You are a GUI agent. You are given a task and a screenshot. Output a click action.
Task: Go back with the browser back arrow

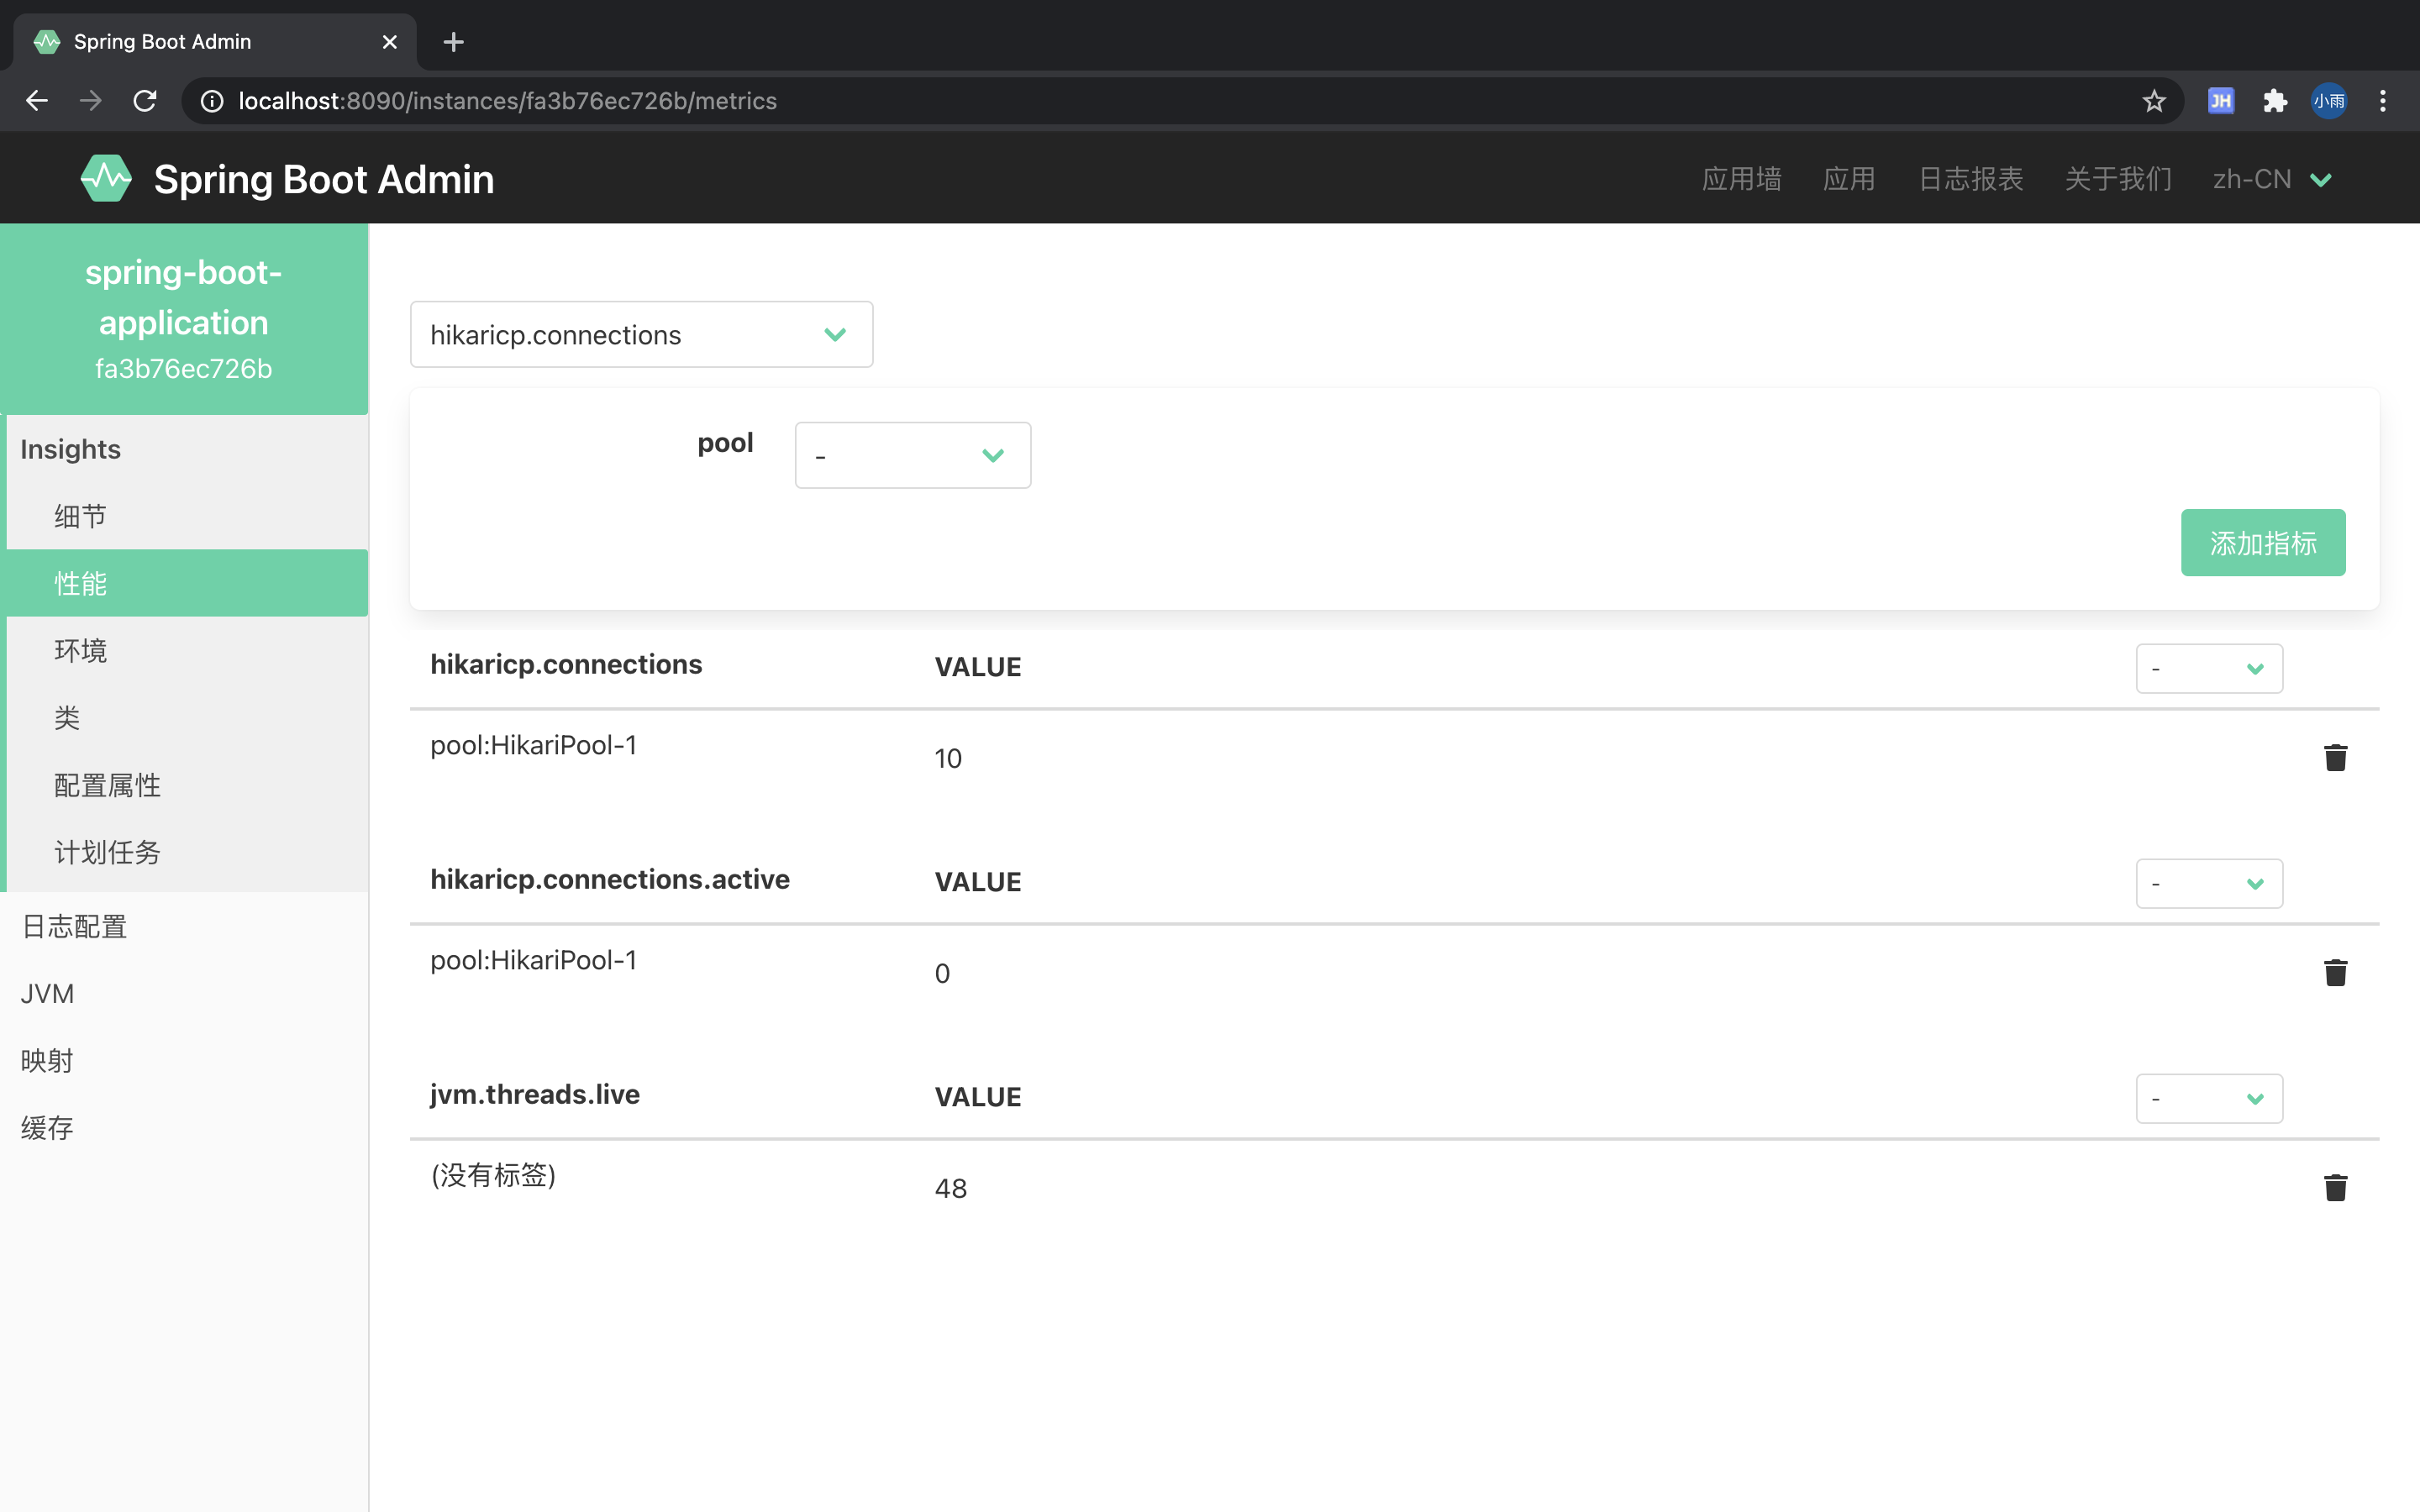(37, 101)
